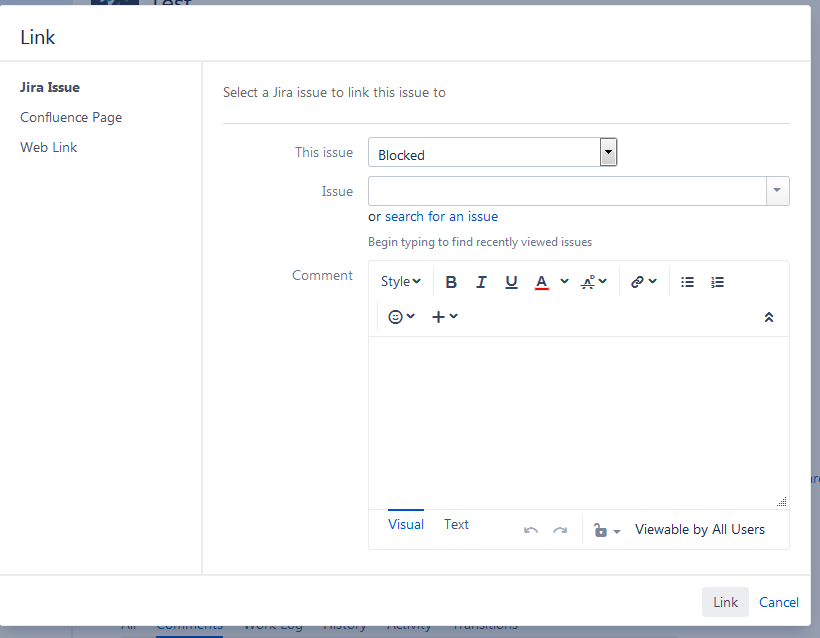The width and height of the screenshot is (820, 638).
Task: Open the plus insert more menu
Action: click(x=445, y=317)
